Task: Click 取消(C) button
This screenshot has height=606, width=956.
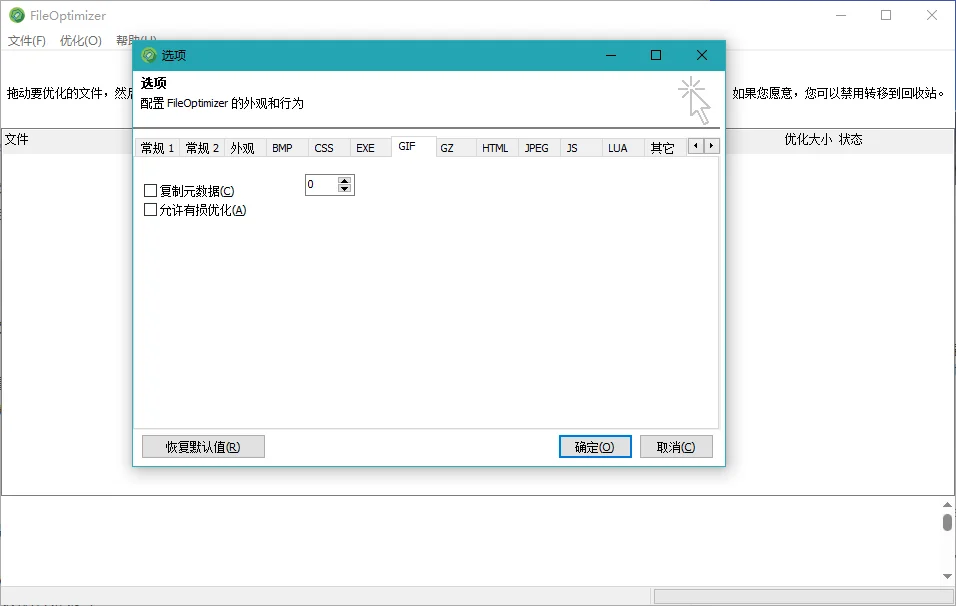Action: coord(676,447)
